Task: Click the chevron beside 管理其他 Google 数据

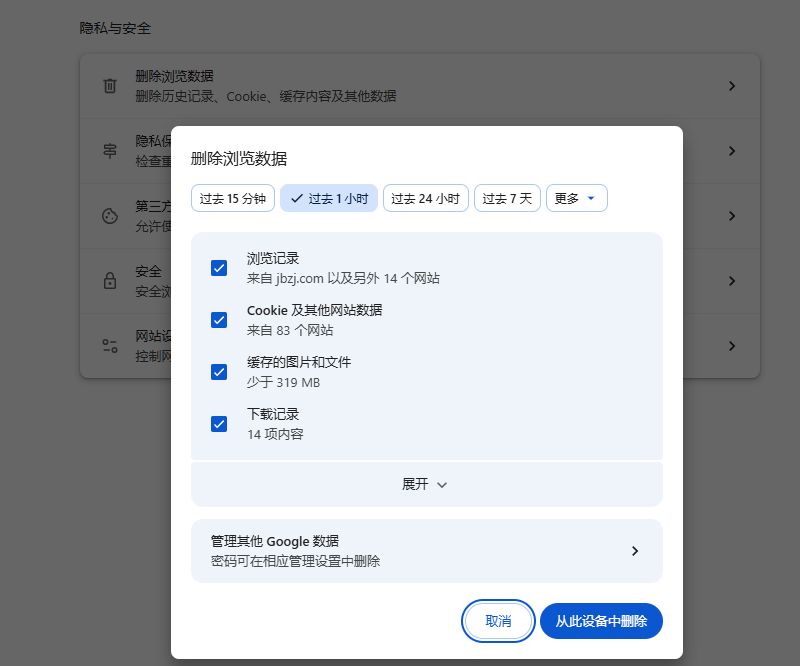Action: point(635,551)
